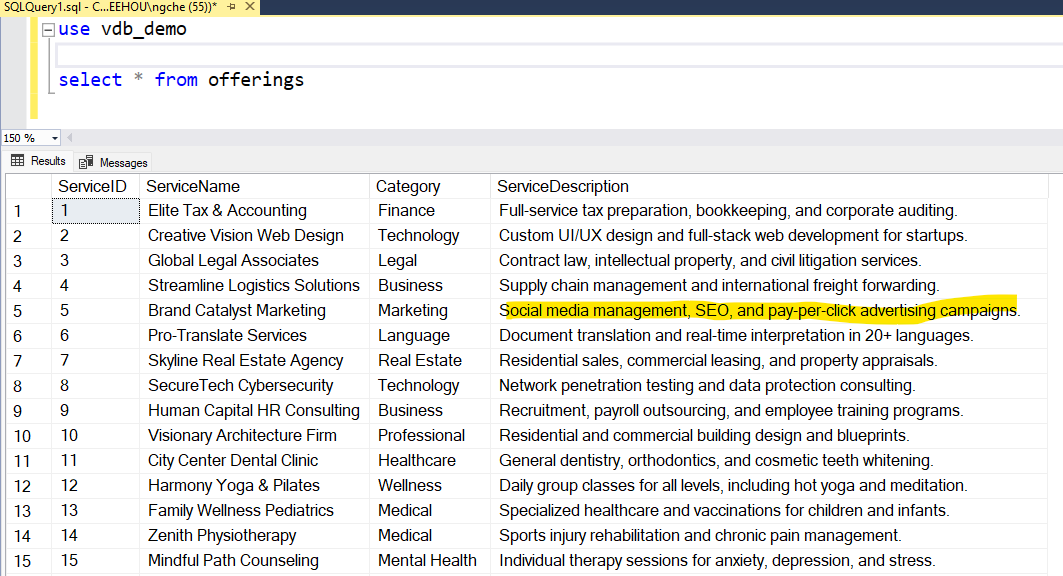Click the 'Mental Health' category cell
The image size is (1063, 576).
[x=427, y=561]
